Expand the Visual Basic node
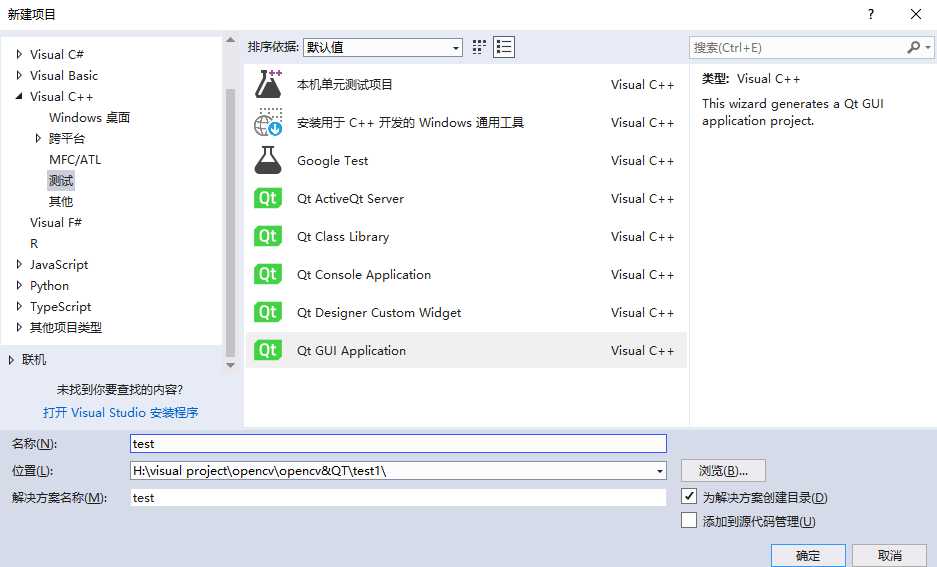This screenshot has width=937, height=567. tap(19, 75)
